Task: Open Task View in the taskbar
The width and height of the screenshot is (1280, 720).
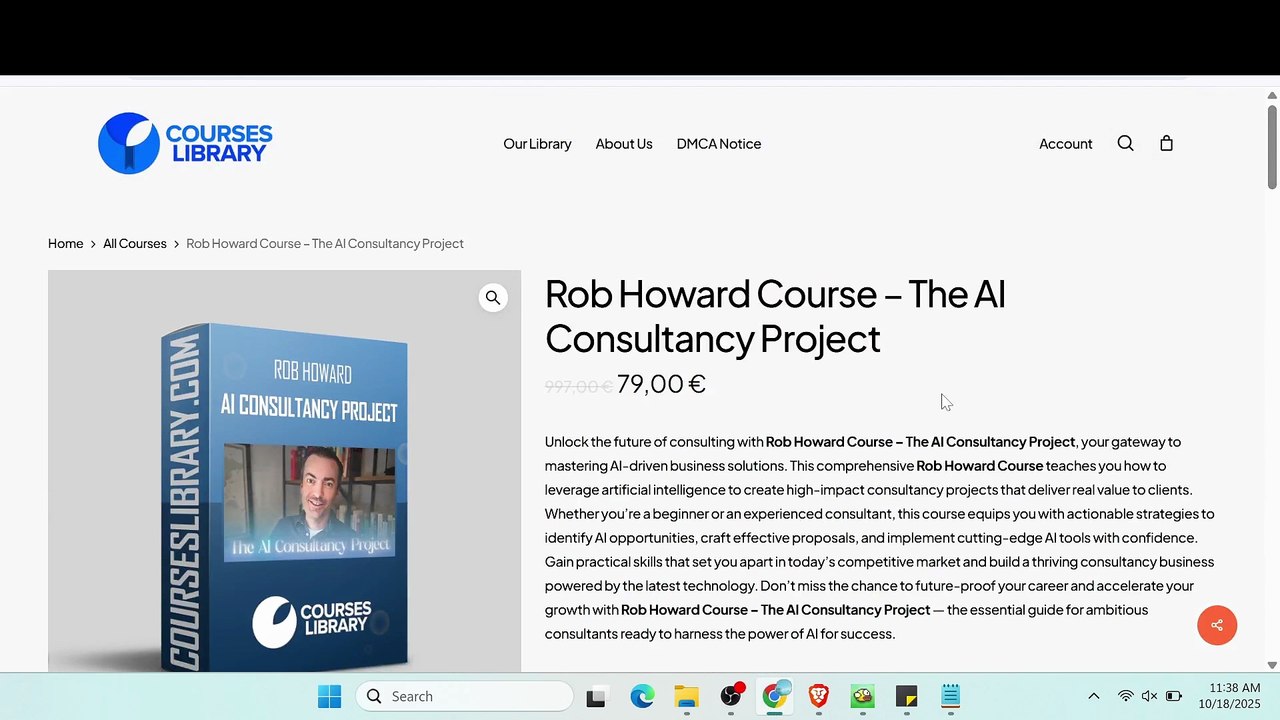Action: [596, 697]
